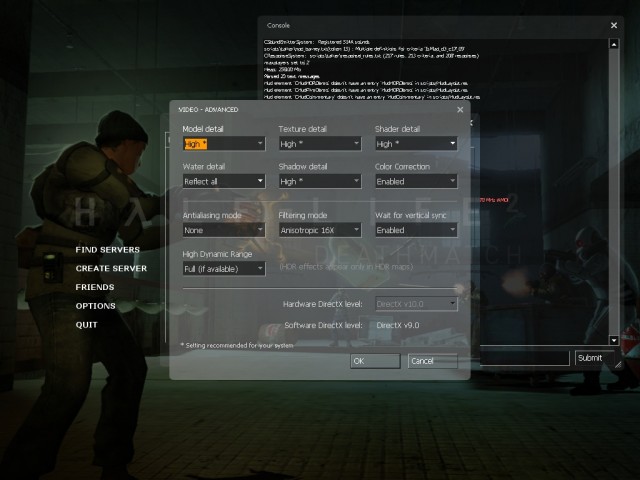Open the High Dynamic Range dropdown
The width and height of the screenshot is (640, 480).
(x=224, y=269)
